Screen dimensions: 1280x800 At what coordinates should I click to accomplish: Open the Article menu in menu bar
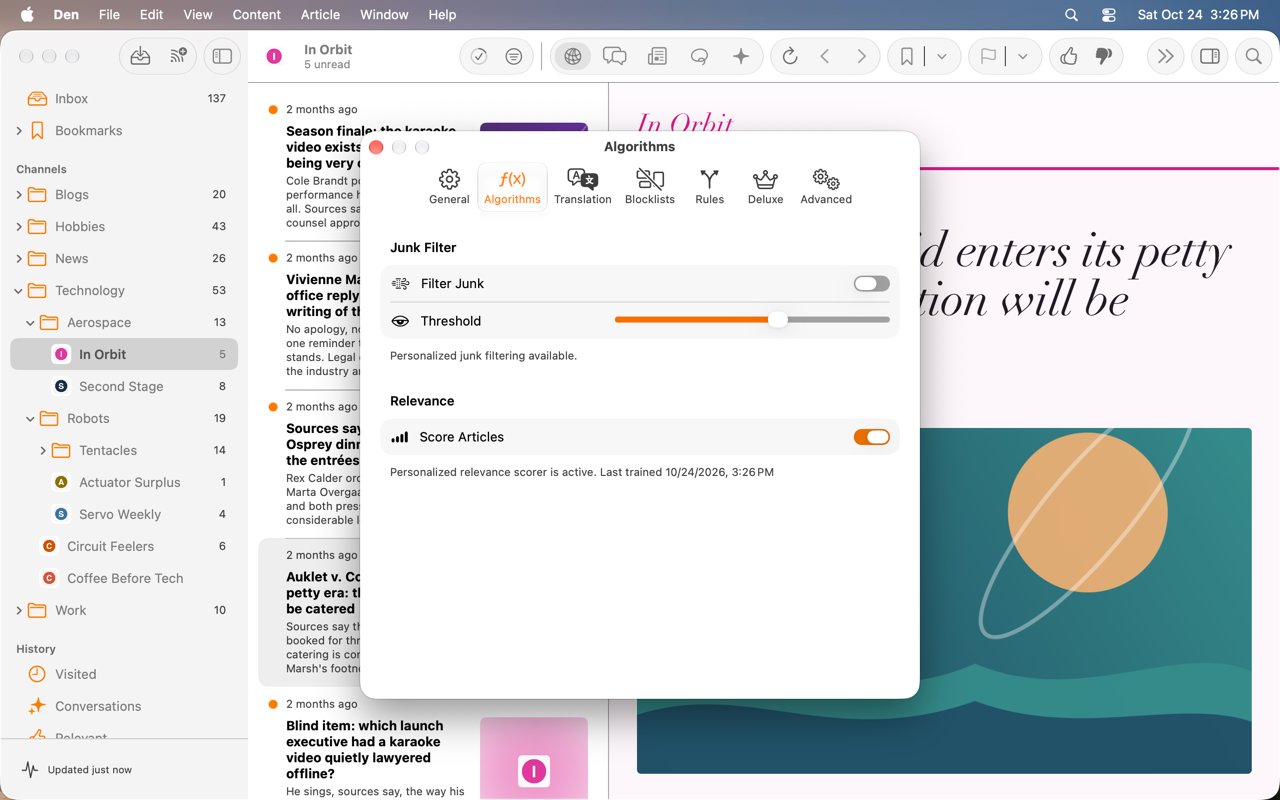click(x=320, y=15)
